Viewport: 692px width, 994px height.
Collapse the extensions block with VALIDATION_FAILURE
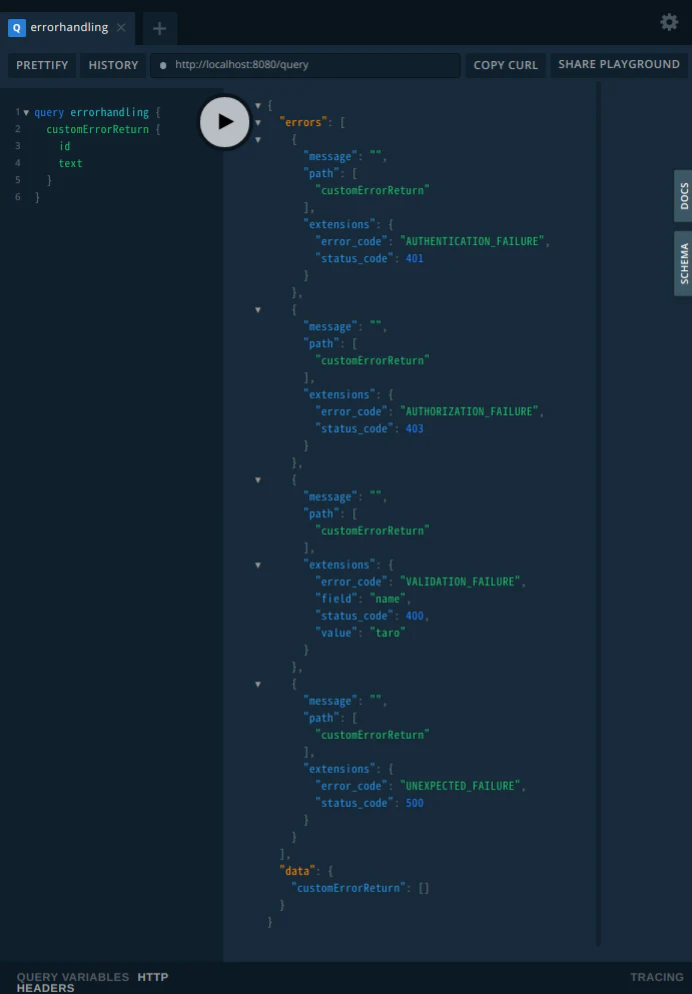tap(258, 565)
